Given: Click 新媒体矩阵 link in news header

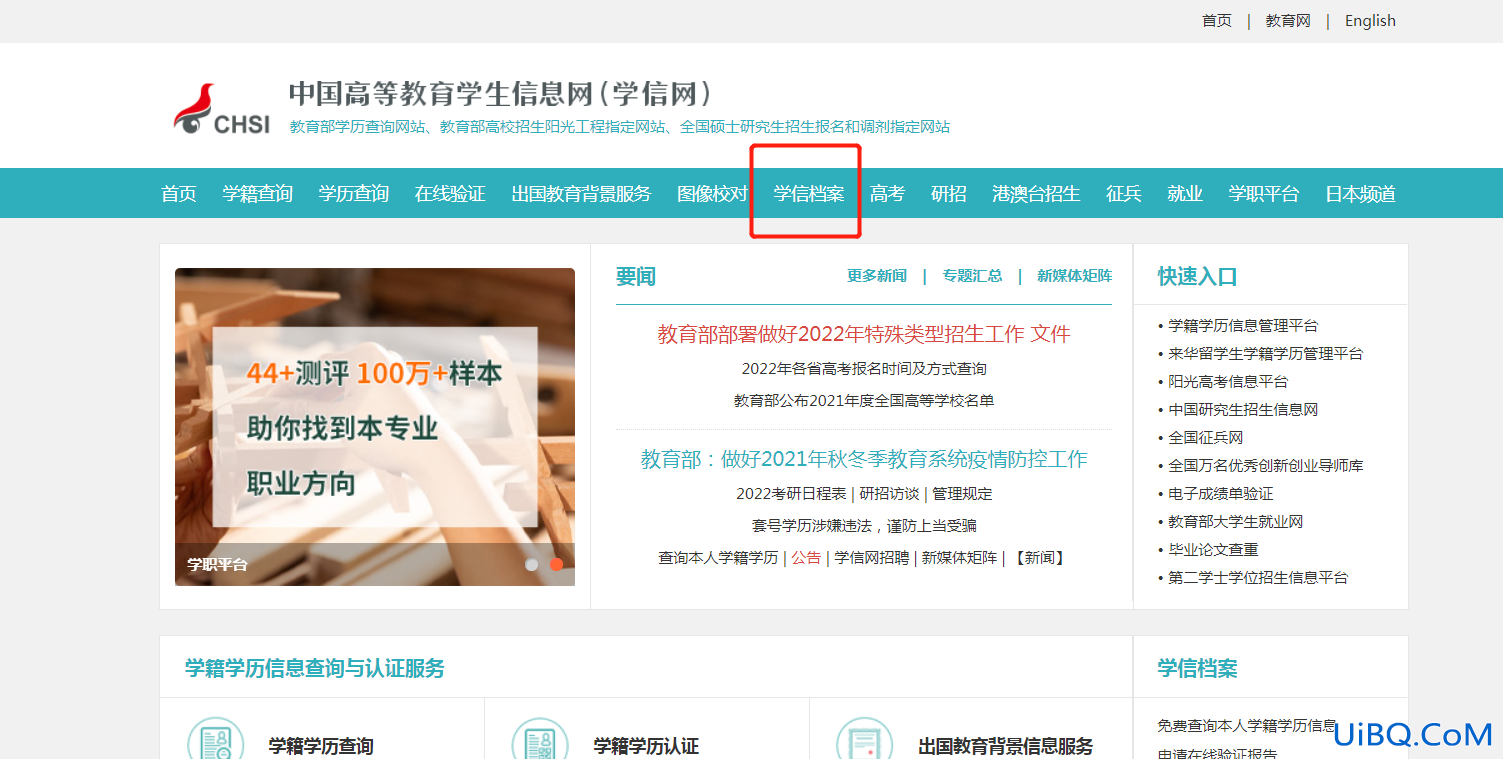Looking at the screenshot, I should 1074,276.
